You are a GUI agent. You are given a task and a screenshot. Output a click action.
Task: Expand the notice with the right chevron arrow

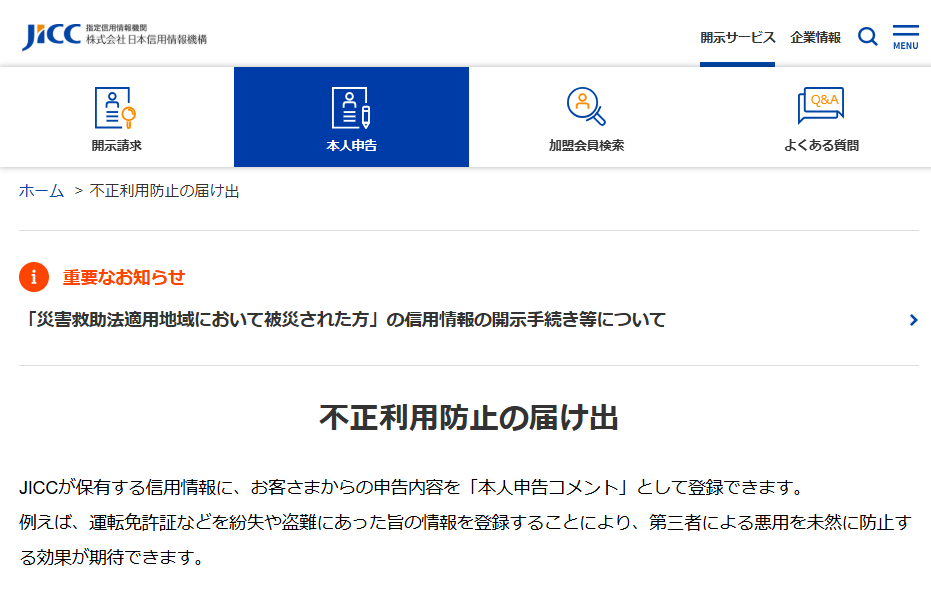coord(913,320)
